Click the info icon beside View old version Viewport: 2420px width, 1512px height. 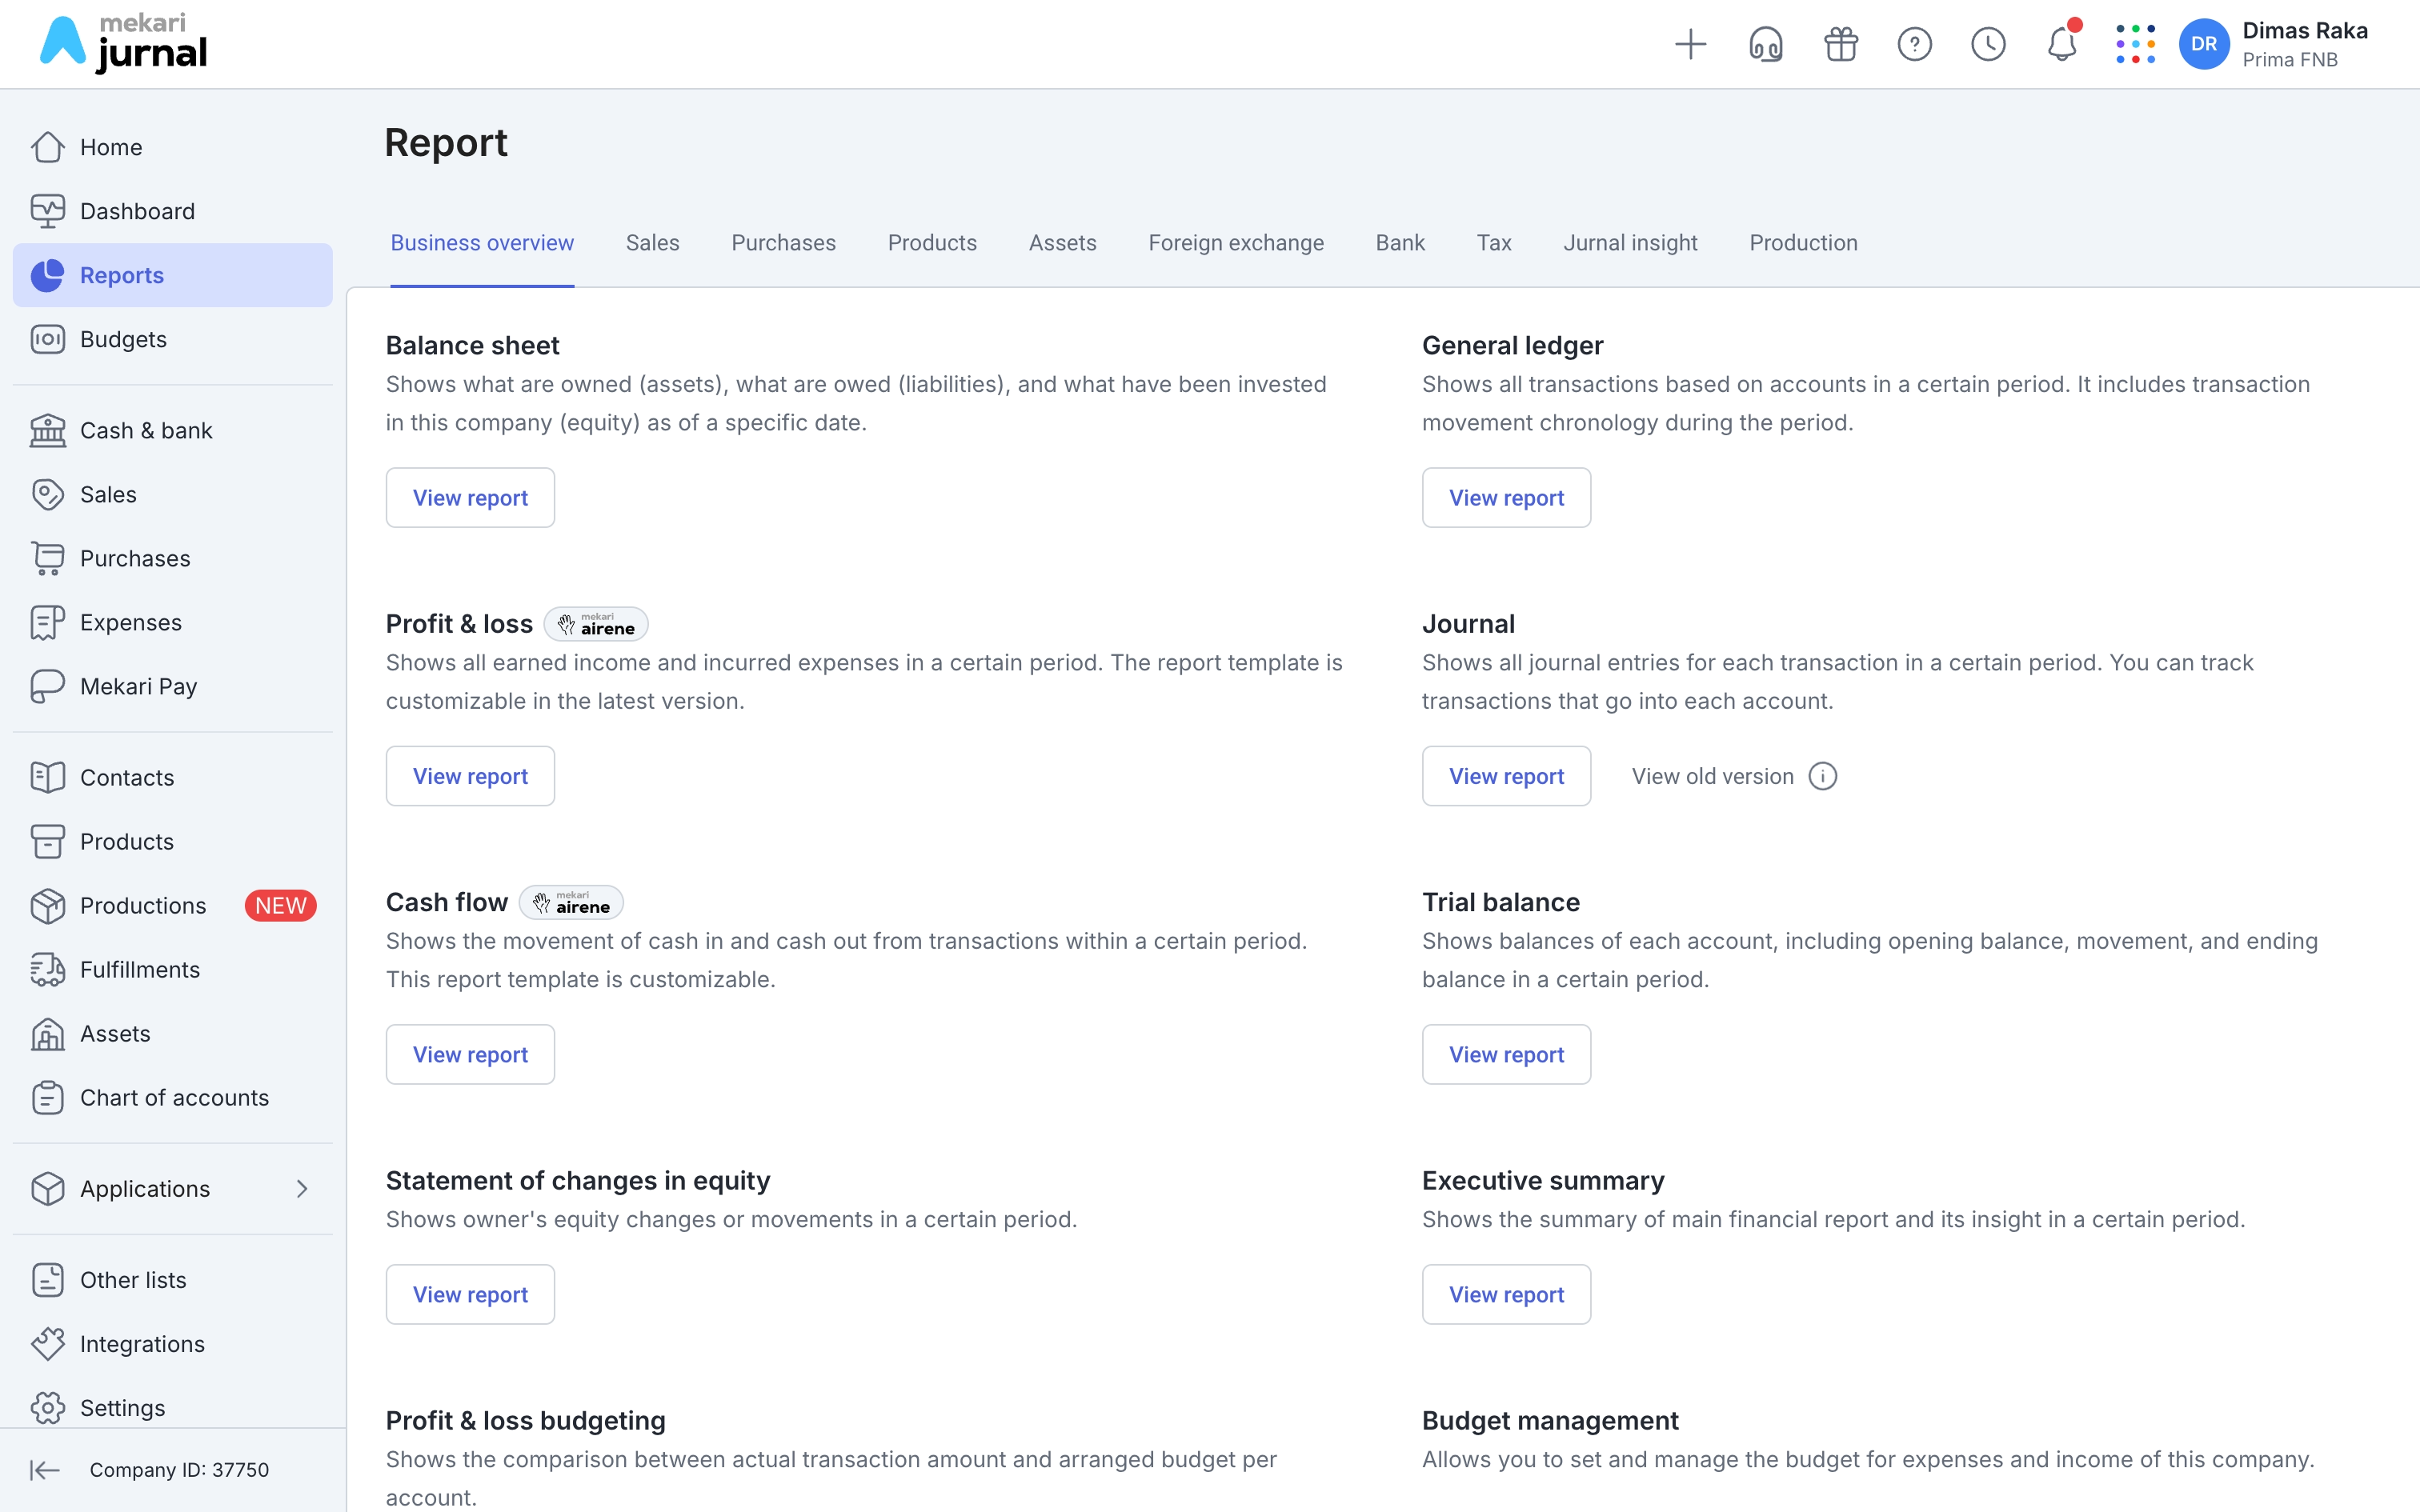point(1823,776)
